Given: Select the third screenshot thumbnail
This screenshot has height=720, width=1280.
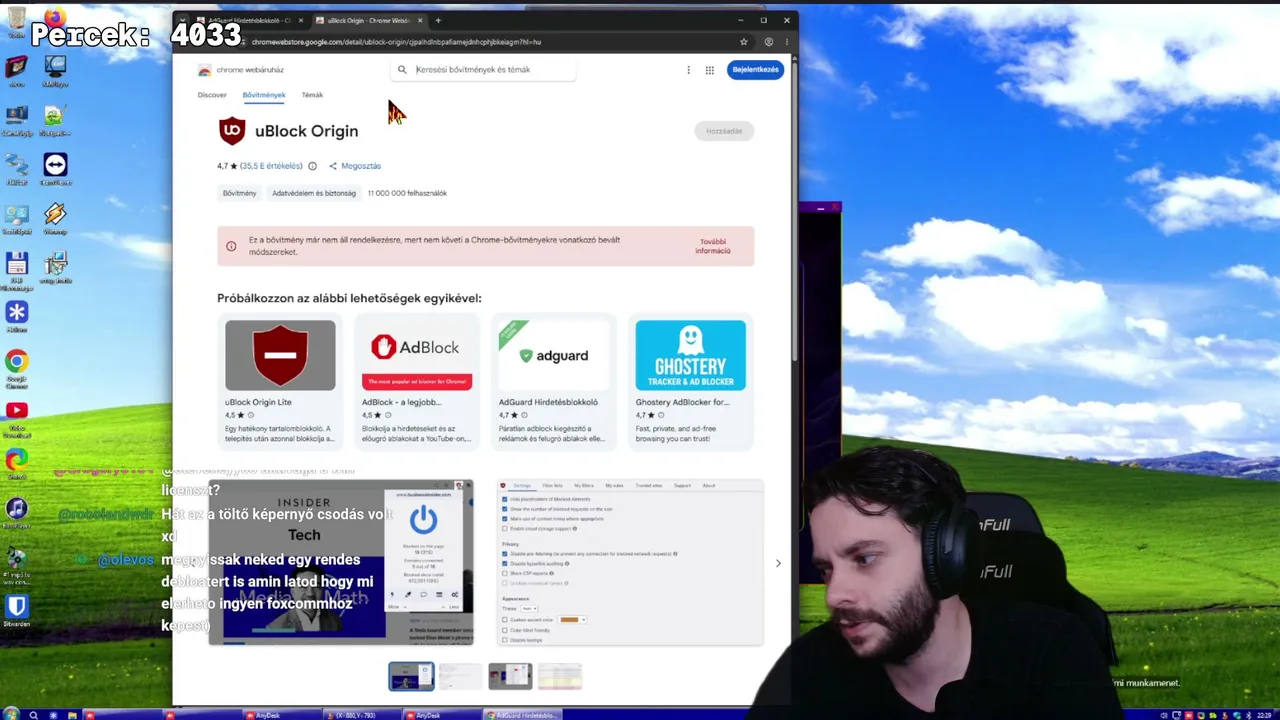Looking at the screenshot, I should click(x=510, y=677).
